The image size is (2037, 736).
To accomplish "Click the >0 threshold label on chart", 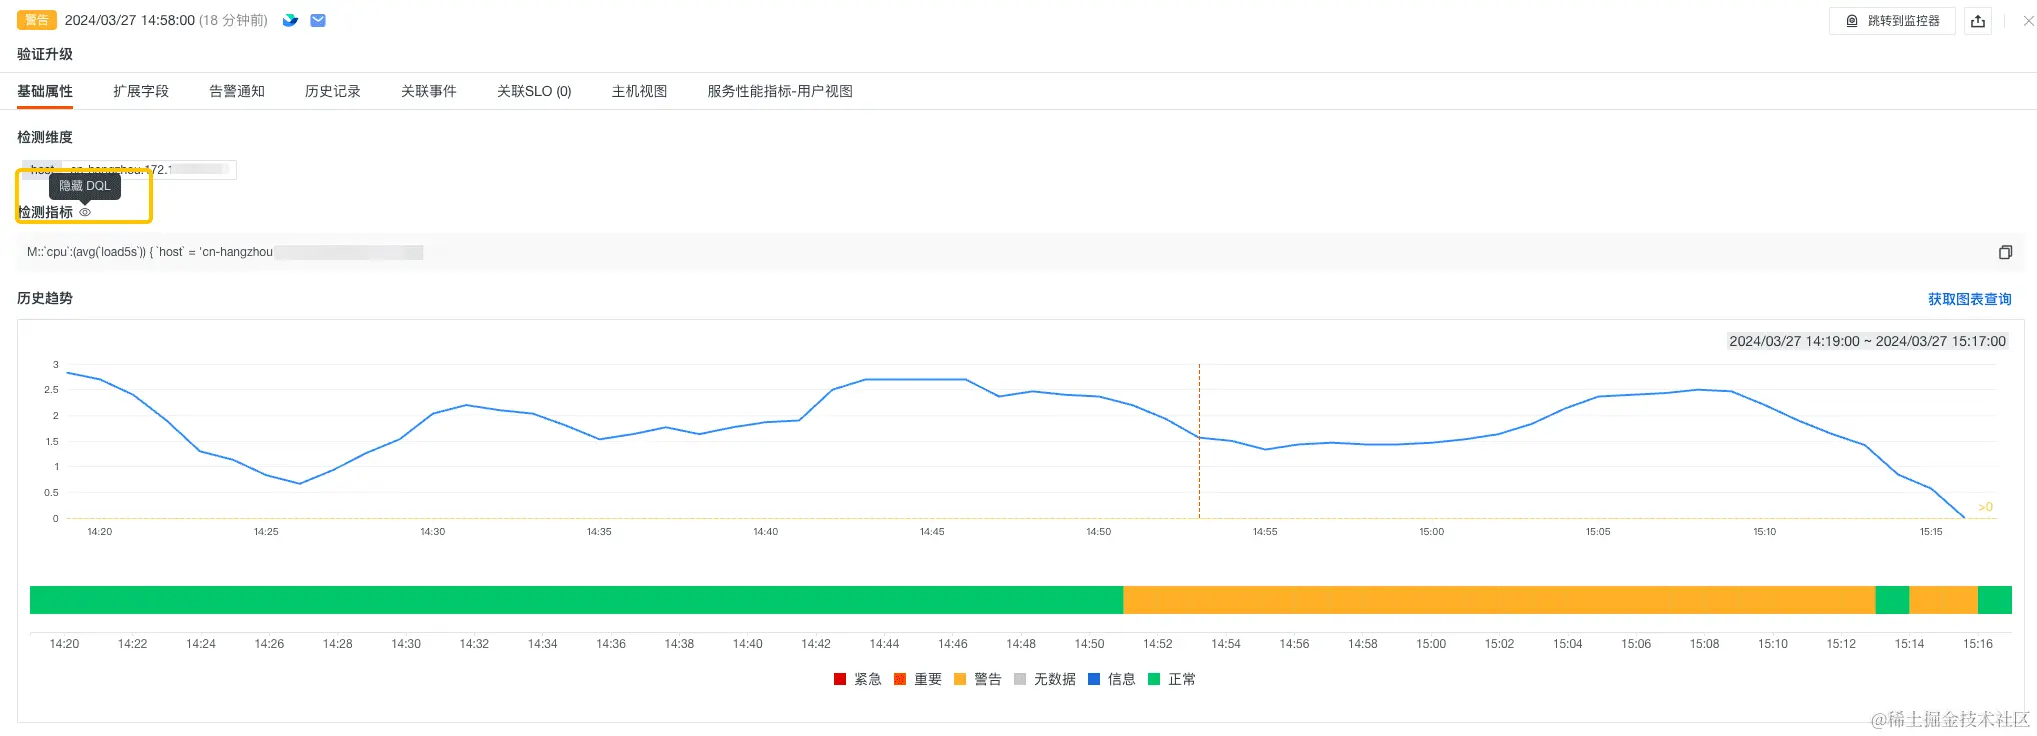I will (1985, 507).
